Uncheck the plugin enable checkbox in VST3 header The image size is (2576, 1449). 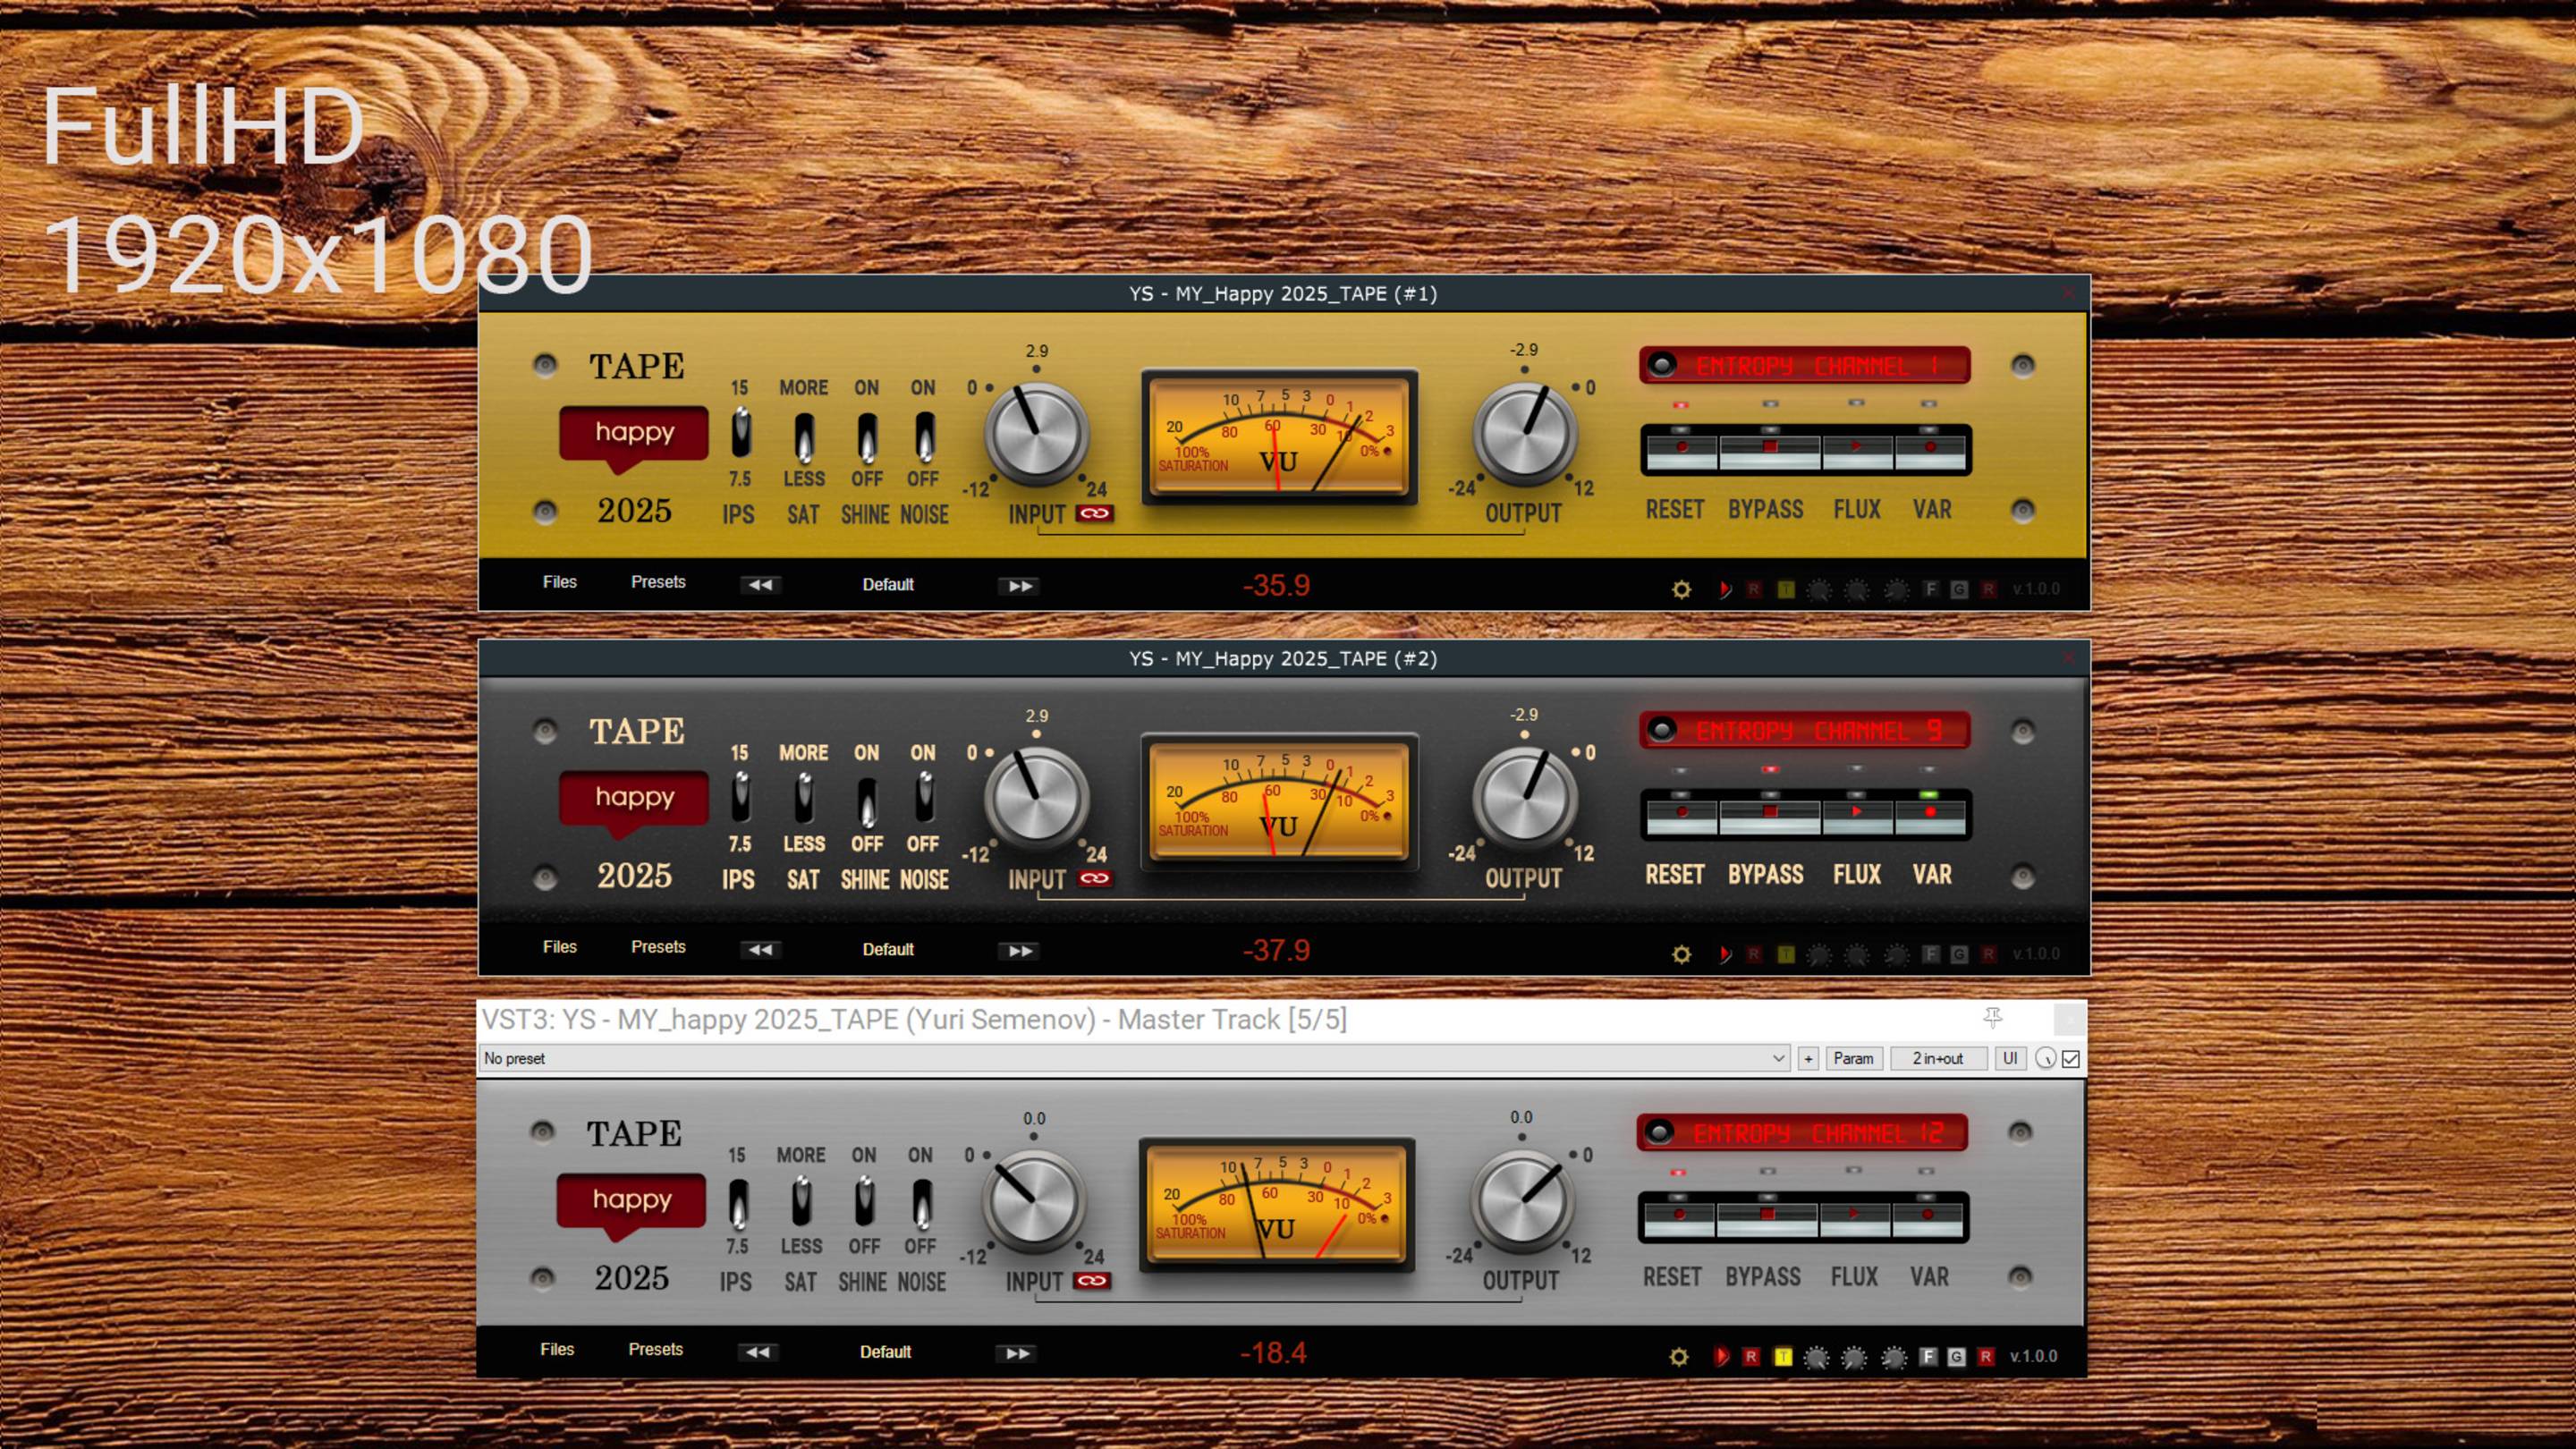[x=2071, y=1058]
